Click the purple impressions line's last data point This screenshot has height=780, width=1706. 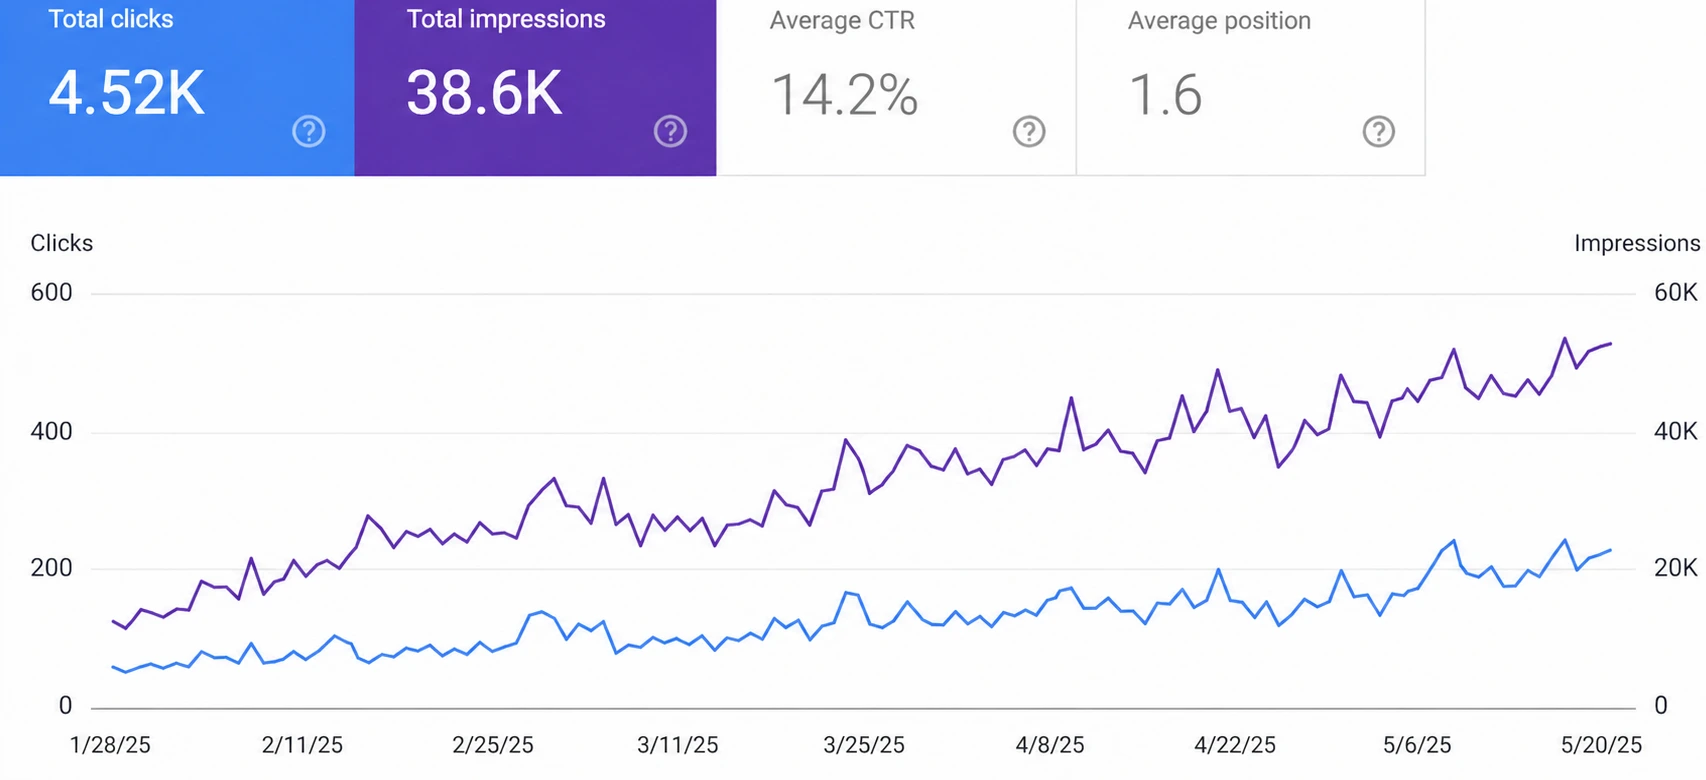1611,344
